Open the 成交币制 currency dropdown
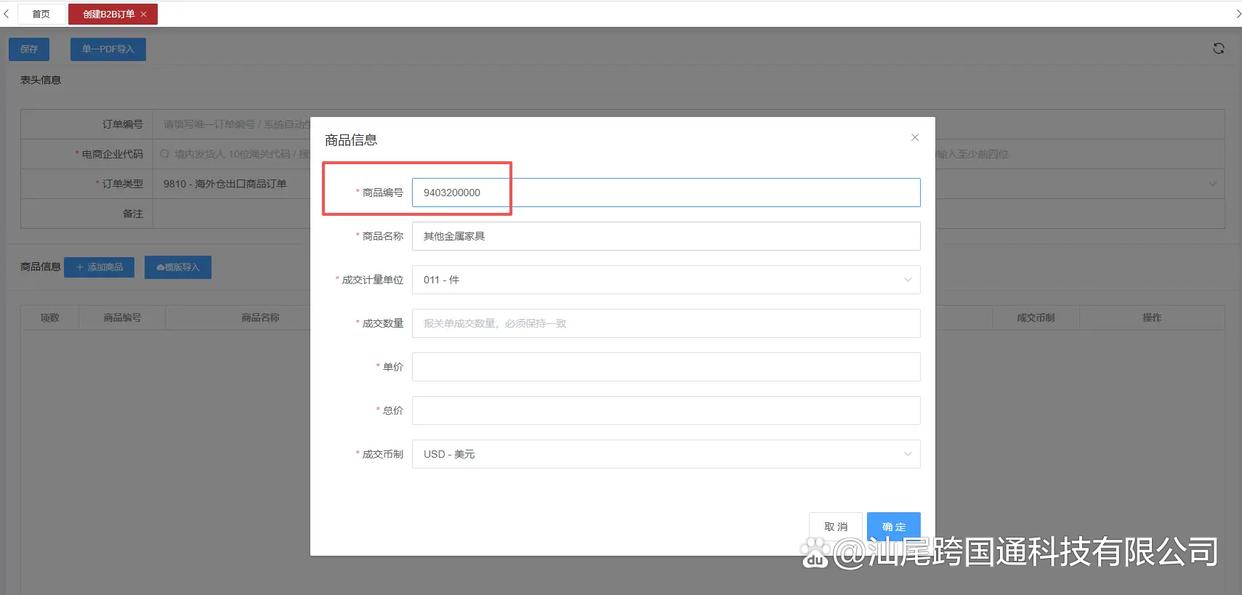The width and height of the screenshot is (1242, 595). (665, 454)
